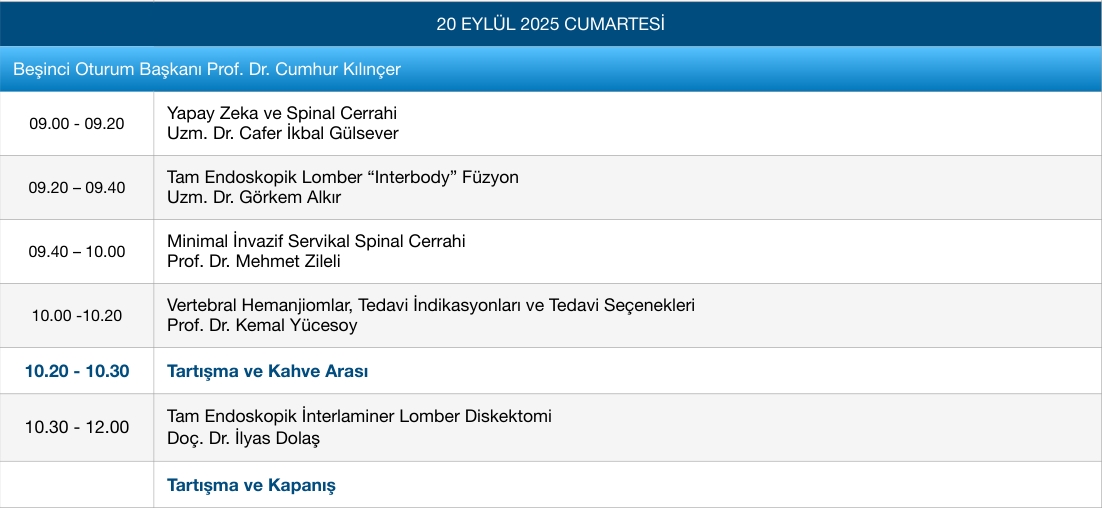The width and height of the screenshot is (1102, 508).
Task: Click speaker name Uzm. Dr. Görkem Alkır
Action: point(254,197)
